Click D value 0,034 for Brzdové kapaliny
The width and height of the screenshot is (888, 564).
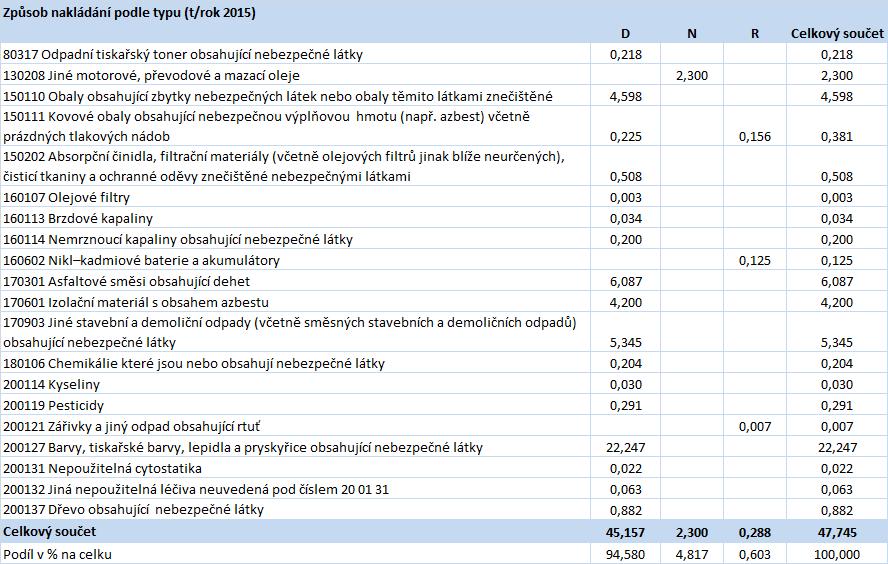(625, 219)
